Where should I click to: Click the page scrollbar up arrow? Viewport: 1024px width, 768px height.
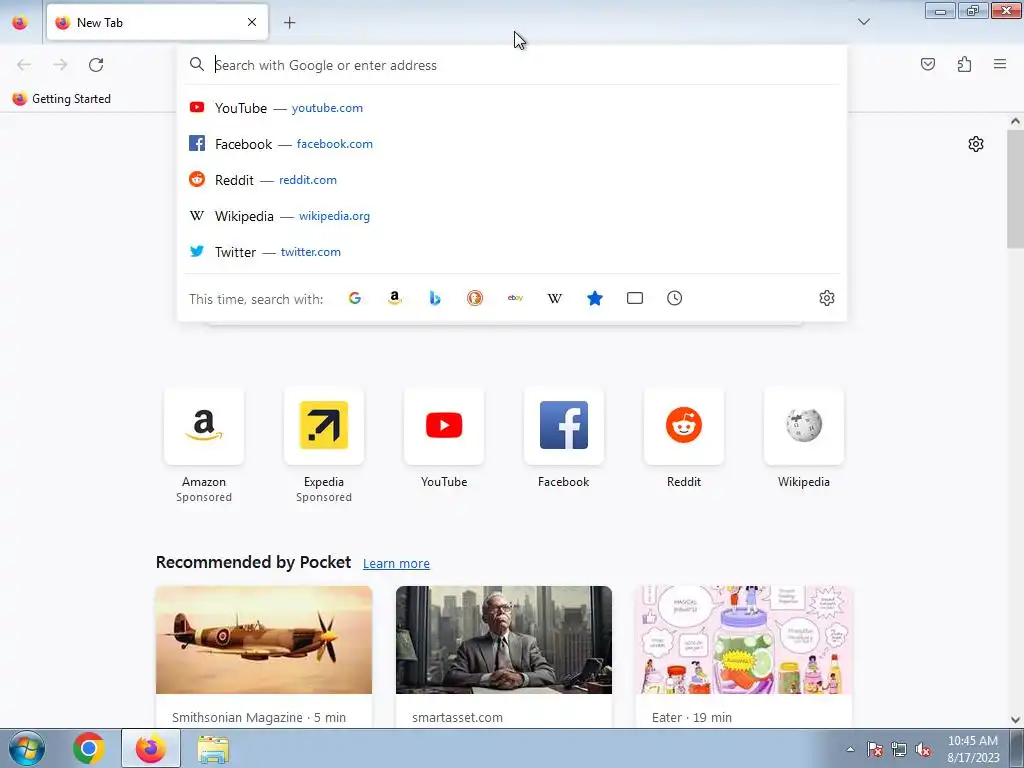click(x=1015, y=121)
